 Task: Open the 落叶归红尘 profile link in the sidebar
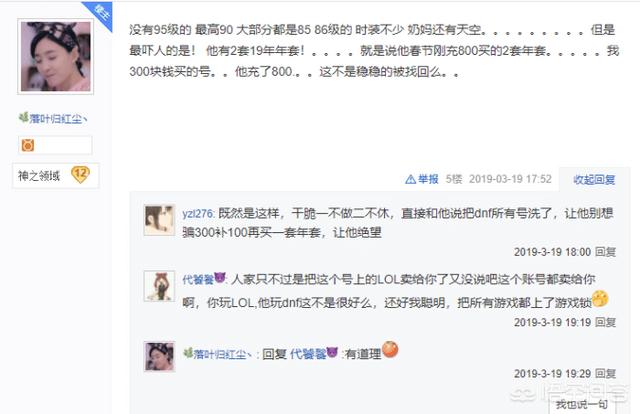tap(58, 119)
